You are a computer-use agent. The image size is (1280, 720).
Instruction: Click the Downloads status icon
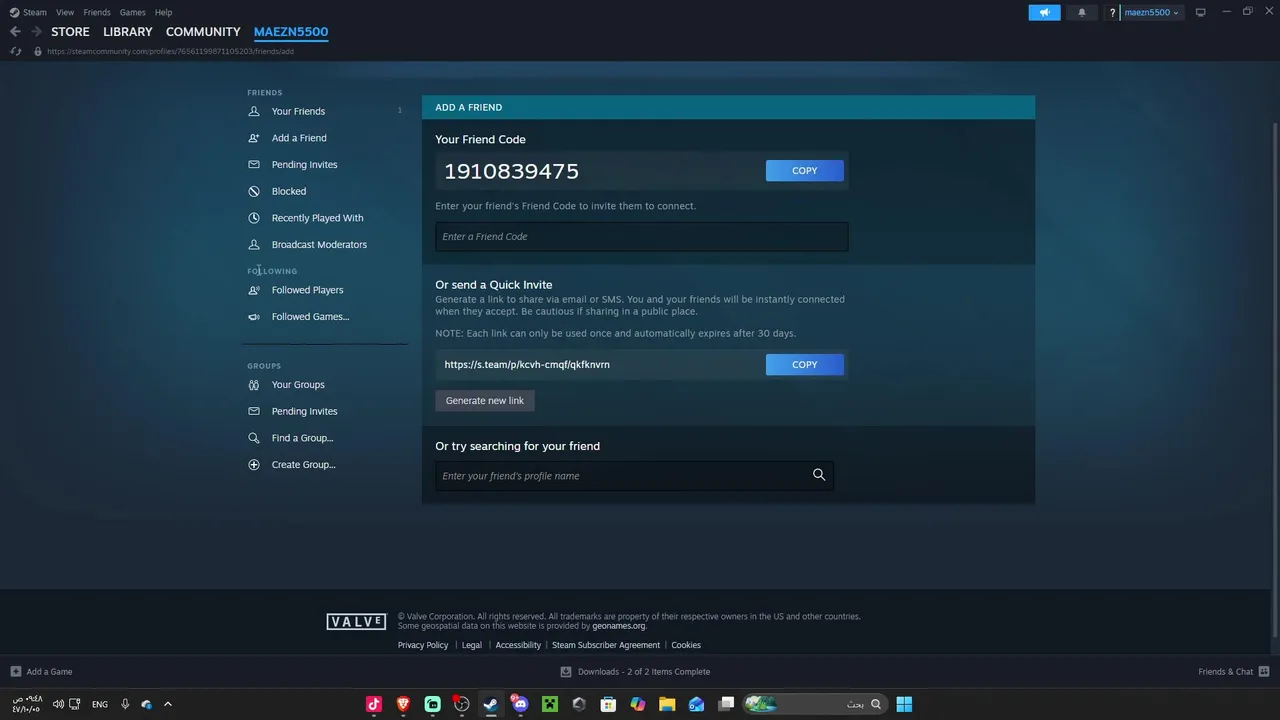pyautogui.click(x=566, y=672)
